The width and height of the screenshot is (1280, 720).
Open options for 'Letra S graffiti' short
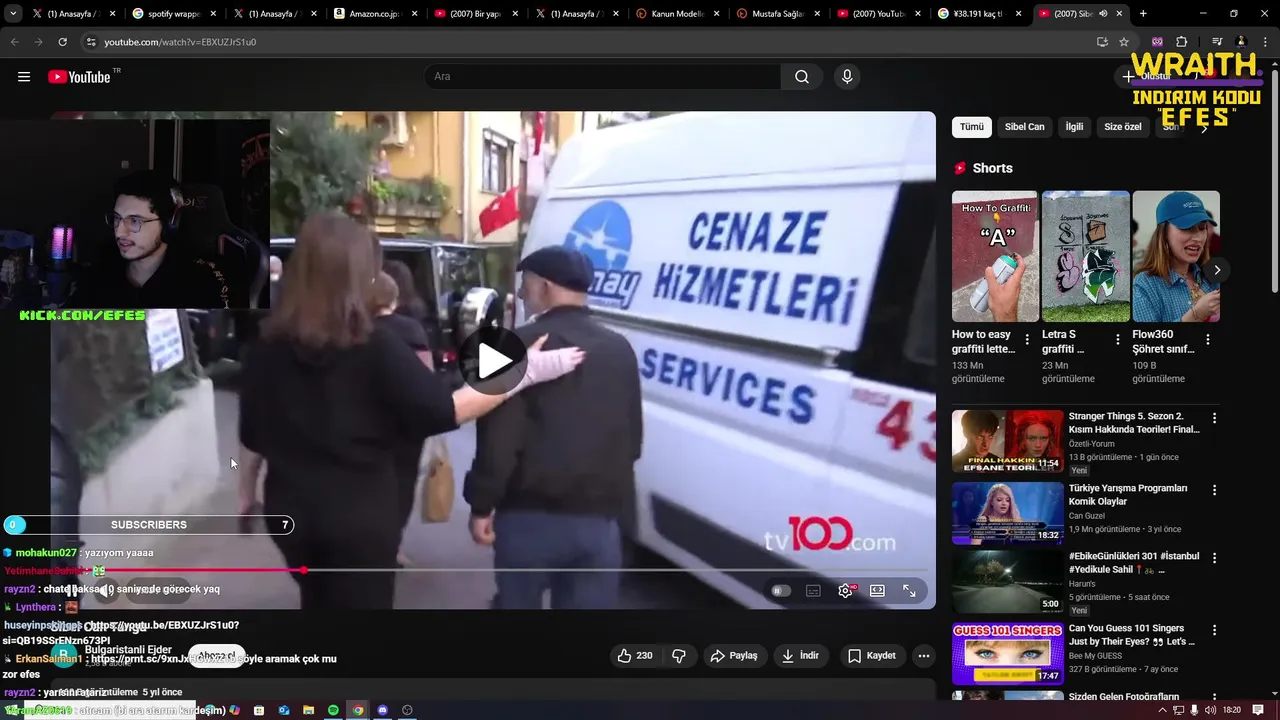click(1117, 340)
